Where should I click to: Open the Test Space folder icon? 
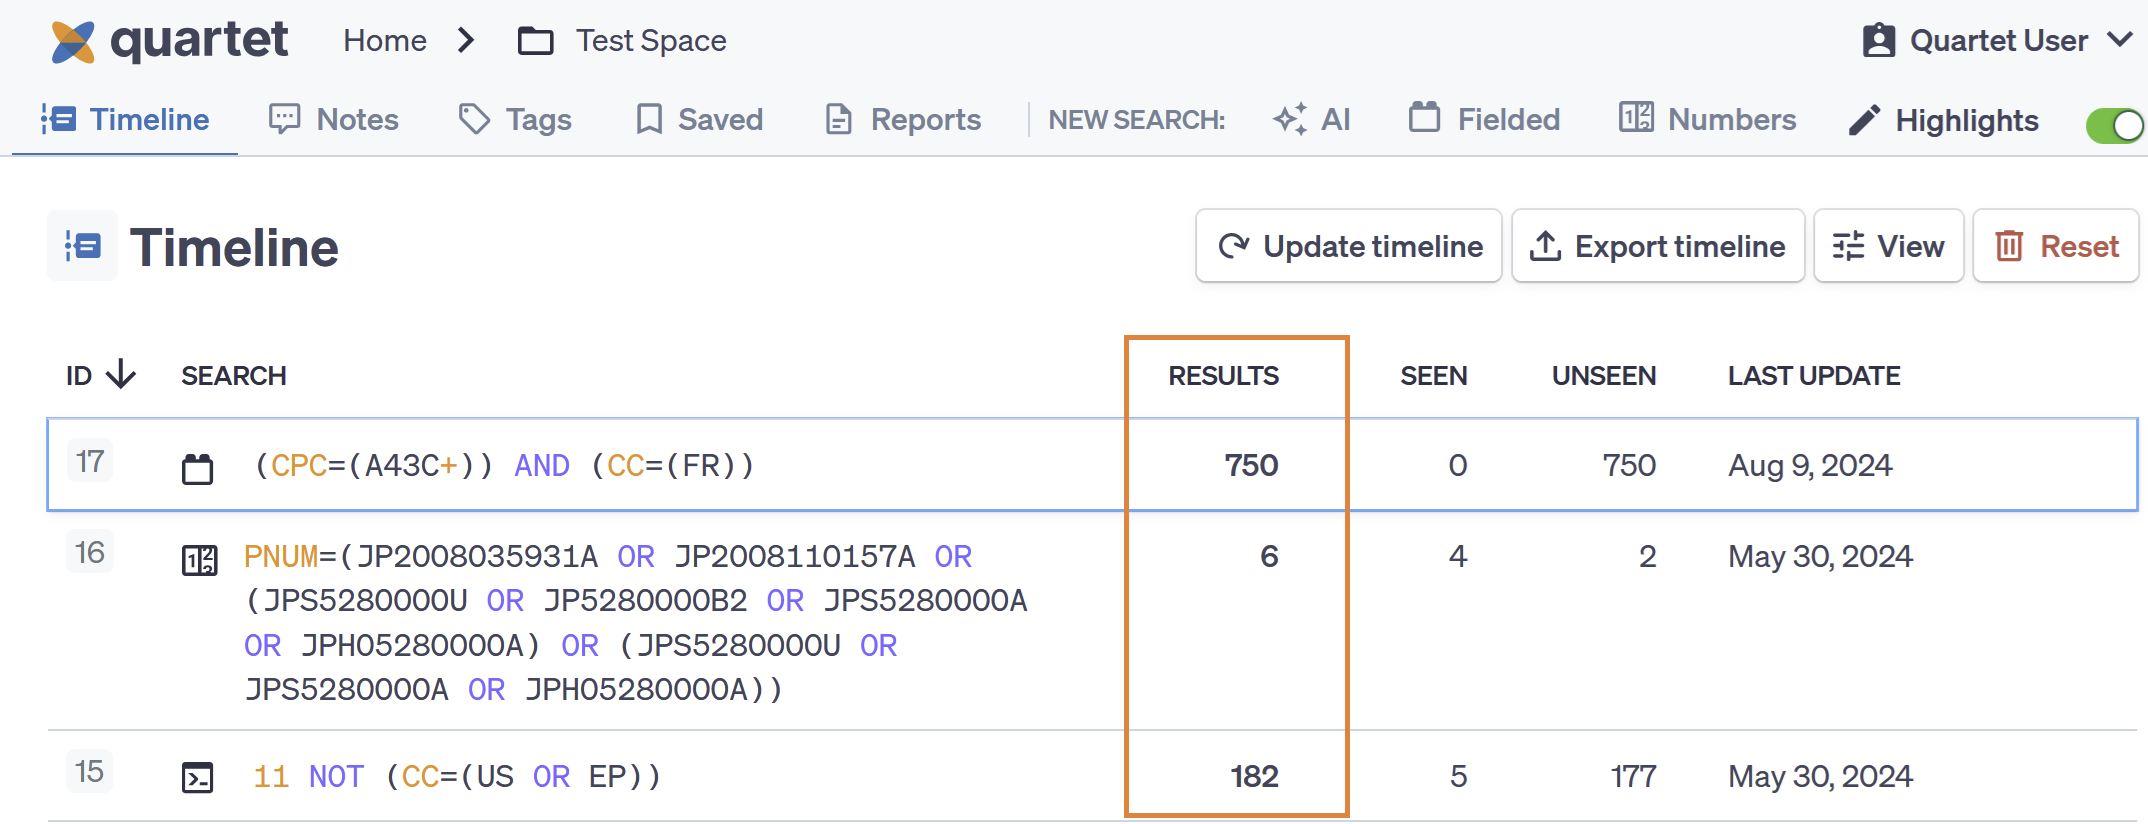[x=535, y=41]
